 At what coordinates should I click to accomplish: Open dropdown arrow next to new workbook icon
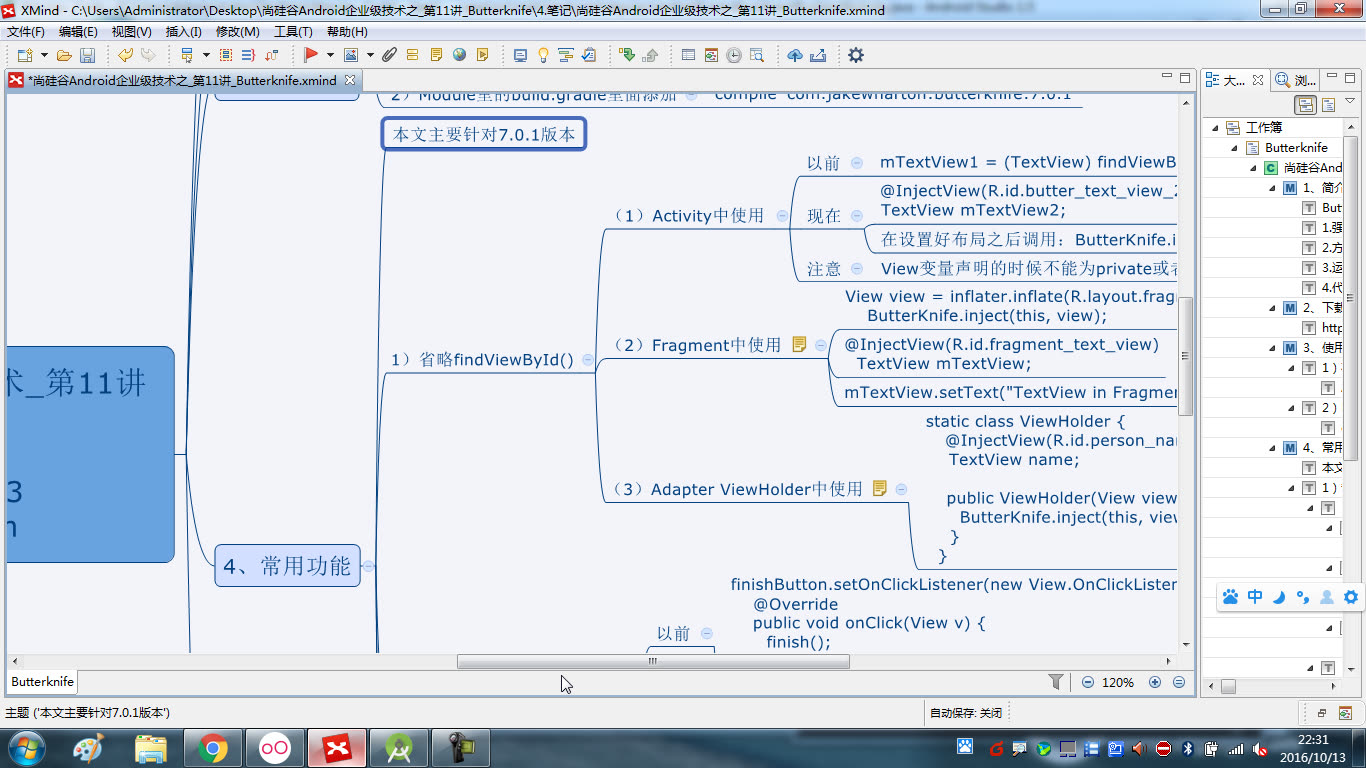click(44, 55)
